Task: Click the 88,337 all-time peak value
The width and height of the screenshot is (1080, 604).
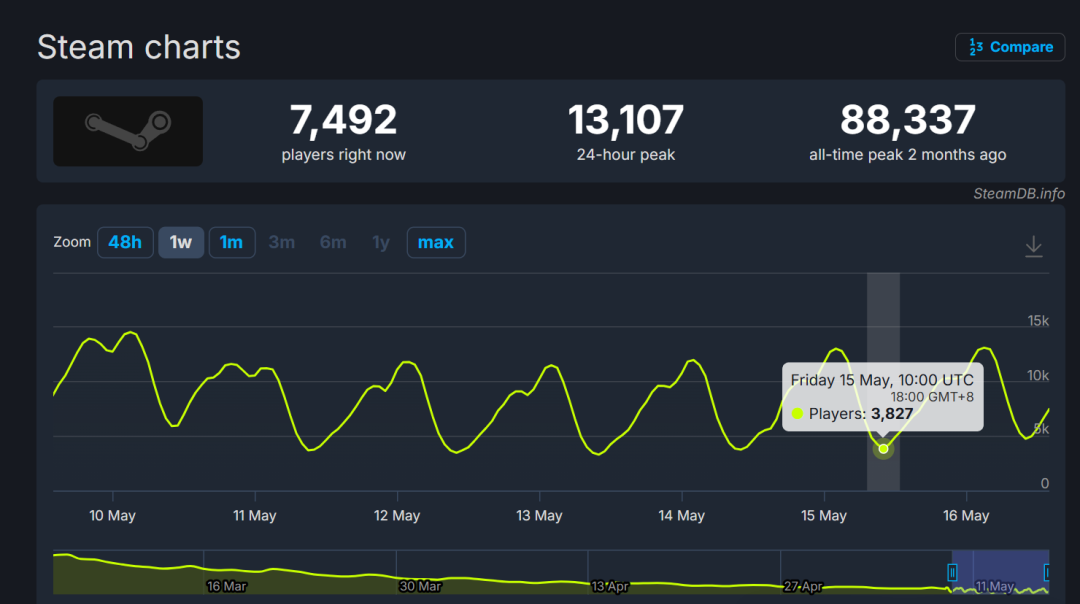Action: click(x=908, y=119)
